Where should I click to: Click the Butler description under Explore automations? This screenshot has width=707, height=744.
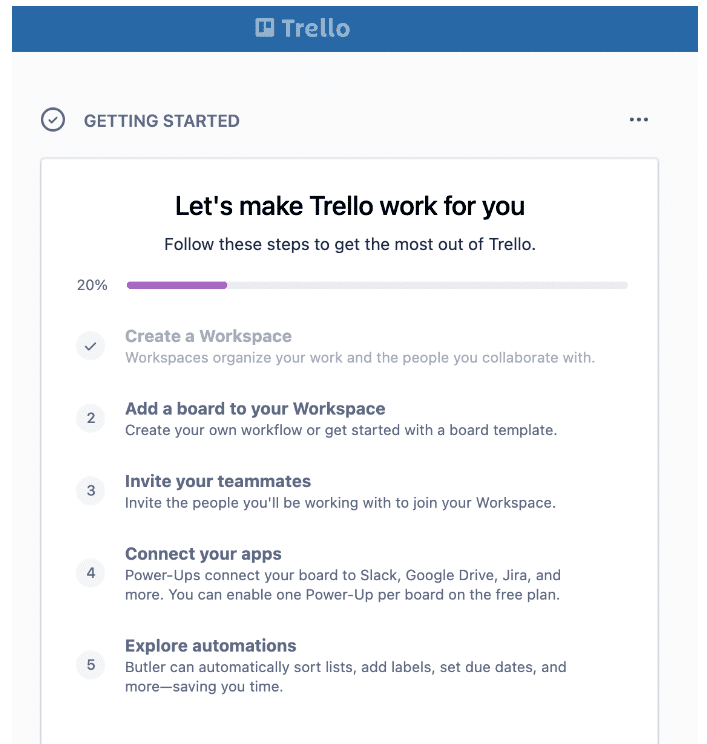(x=345, y=676)
